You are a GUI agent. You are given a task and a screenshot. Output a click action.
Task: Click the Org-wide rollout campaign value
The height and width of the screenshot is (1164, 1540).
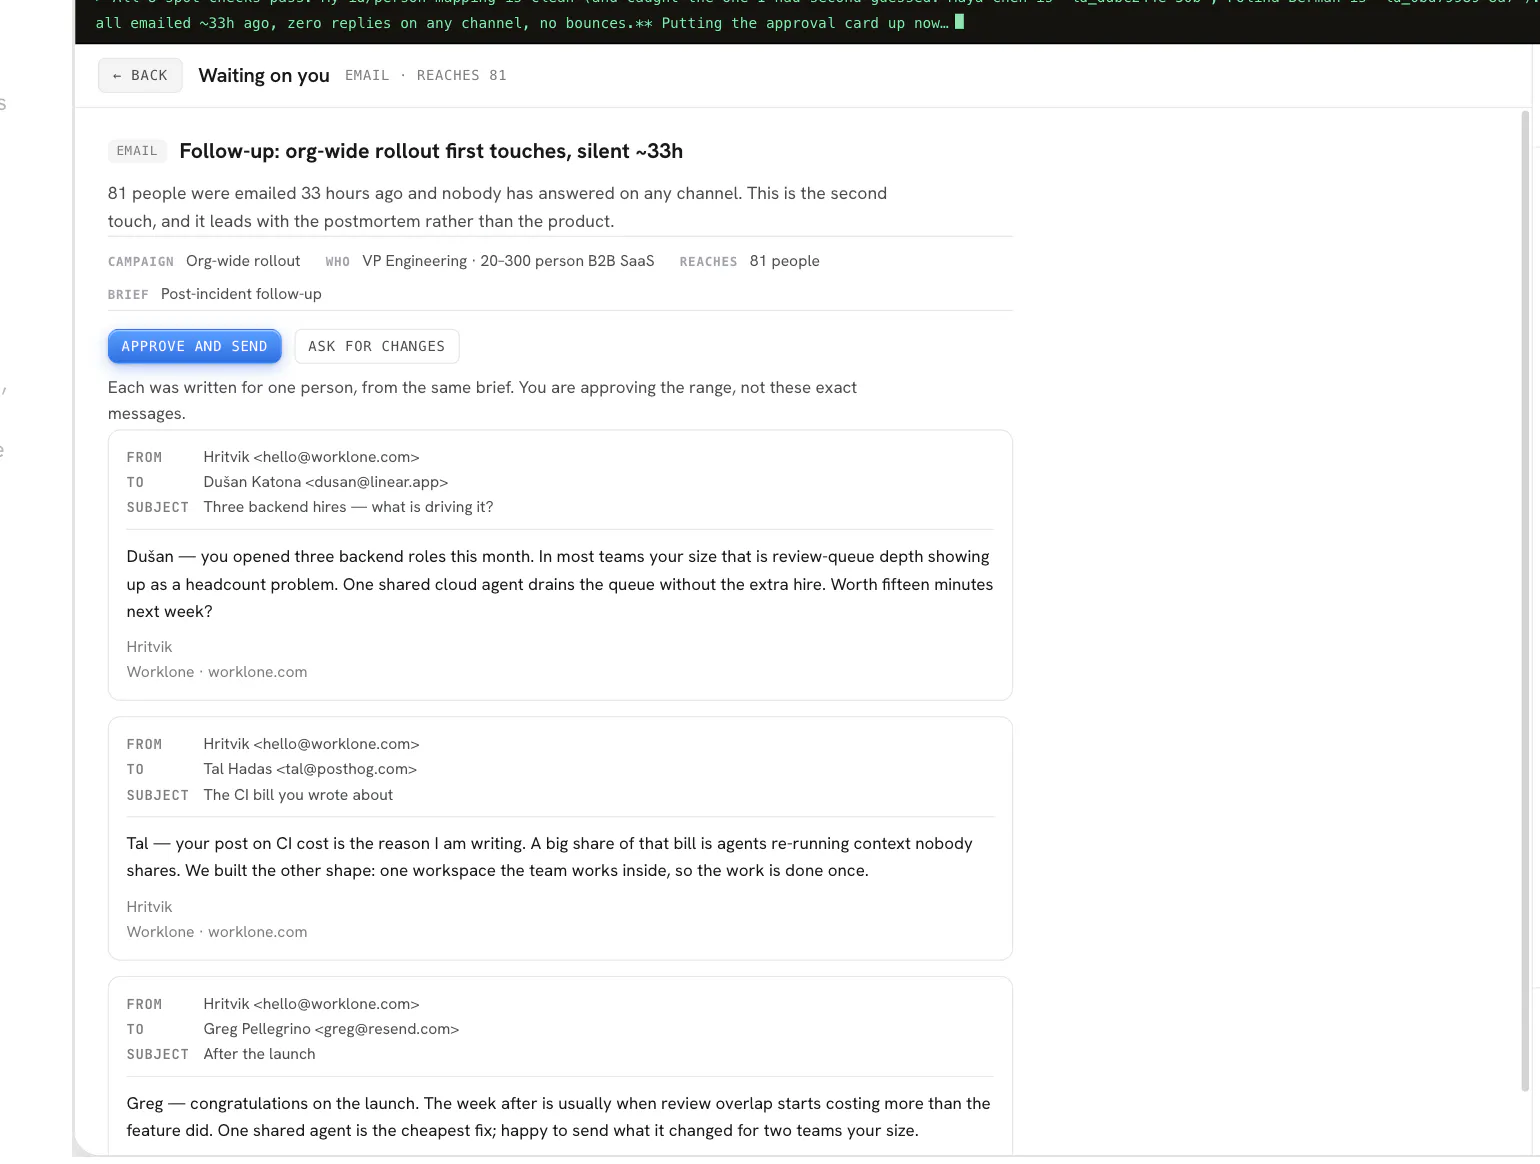pyautogui.click(x=243, y=261)
